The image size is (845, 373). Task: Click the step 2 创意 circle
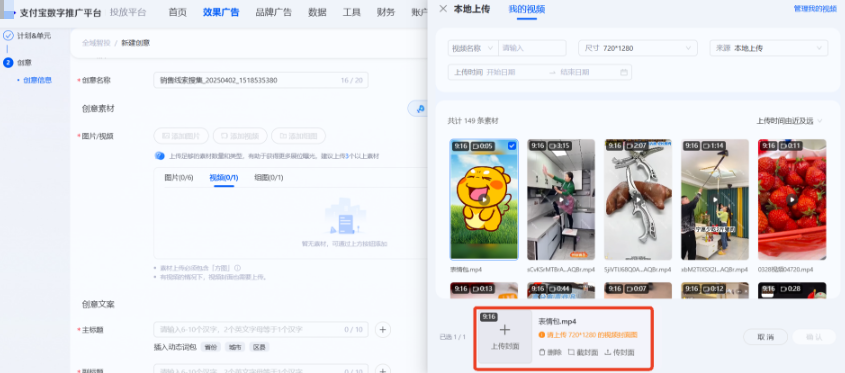point(8,63)
